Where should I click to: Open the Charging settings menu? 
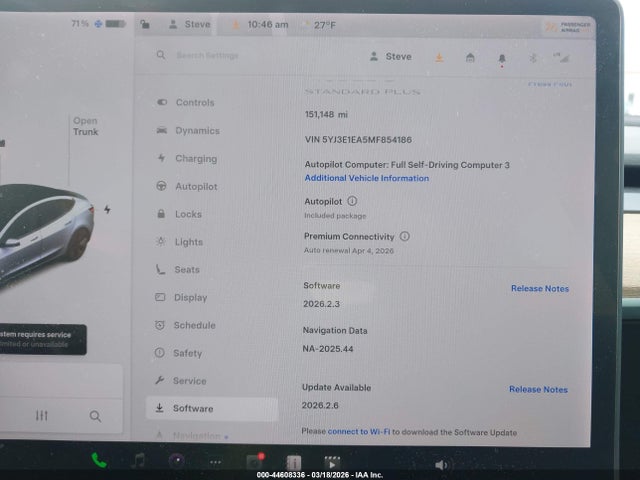tap(187, 158)
